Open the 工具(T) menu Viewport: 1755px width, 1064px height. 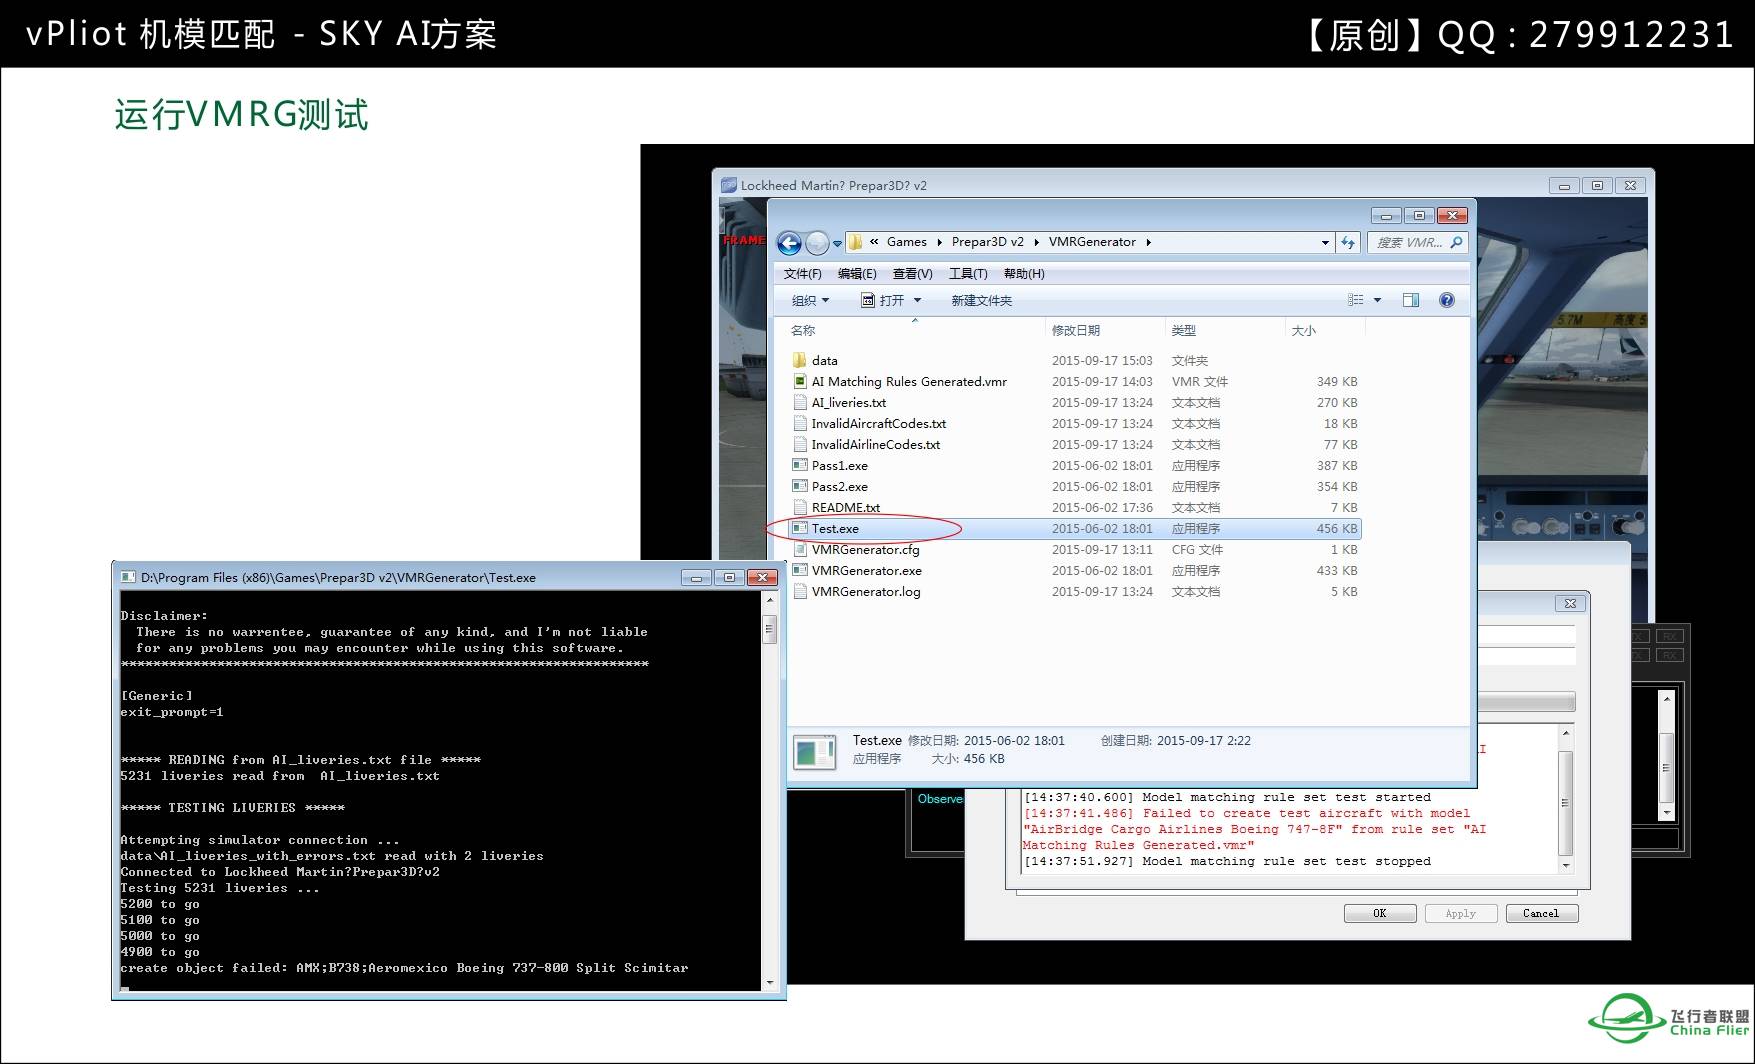(968, 274)
